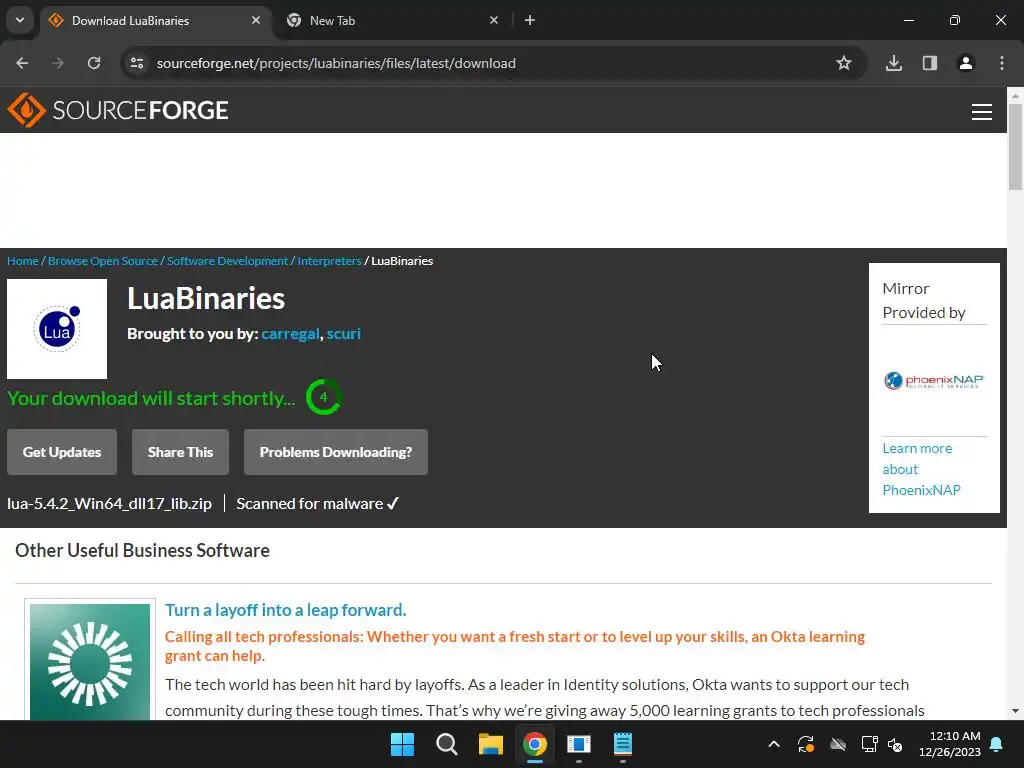This screenshot has width=1024, height=768.
Task: Click Browse Open Source breadcrumb
Action: pyautogui.click(x=103, y=261)
